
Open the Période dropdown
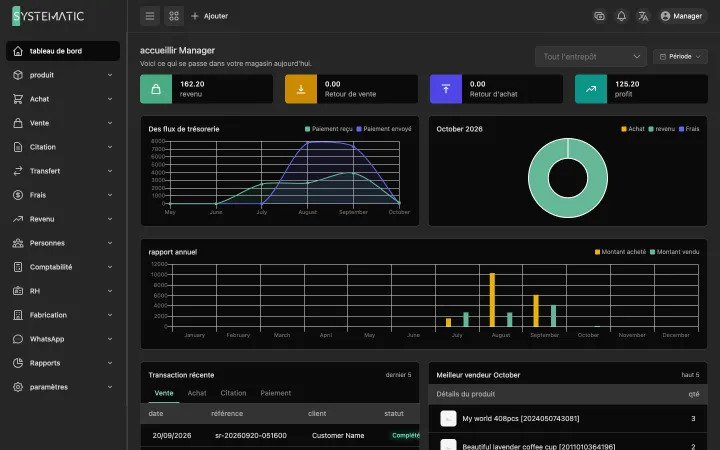[680, 56]
